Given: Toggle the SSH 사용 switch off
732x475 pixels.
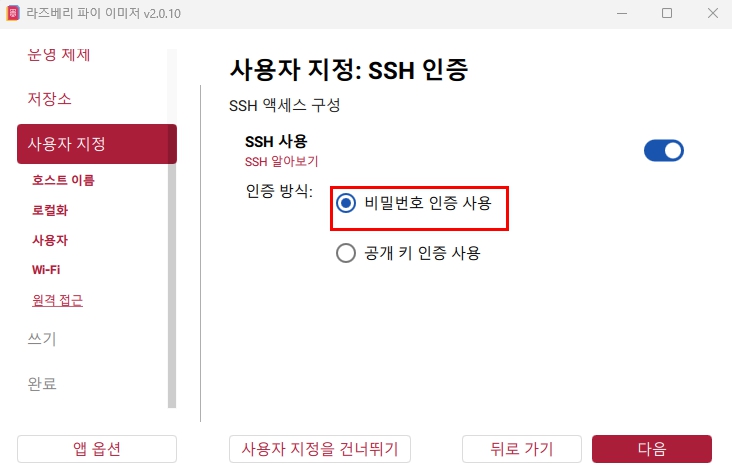Looking at the screenshot, I should (663, 151).
